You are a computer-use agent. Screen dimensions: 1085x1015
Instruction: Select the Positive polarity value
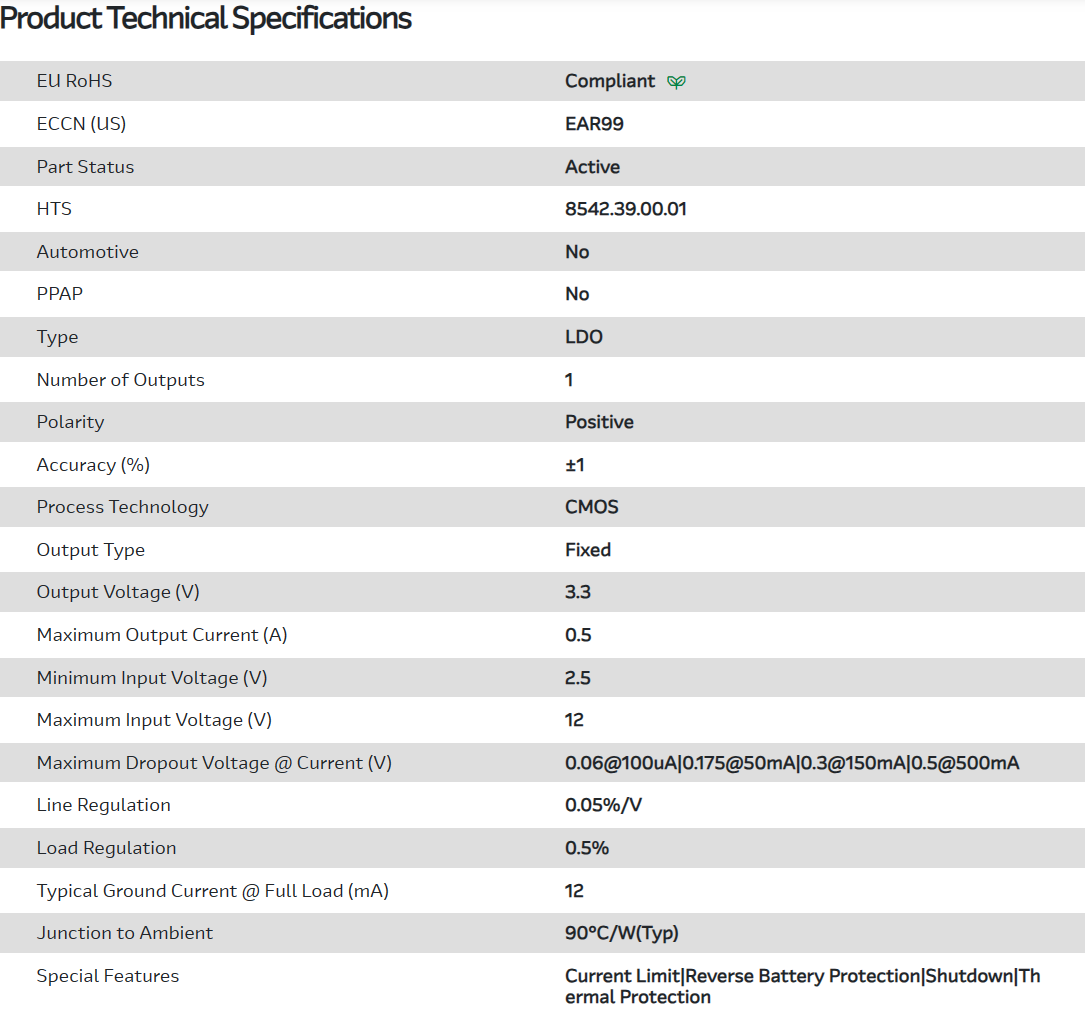click(599, 422)
